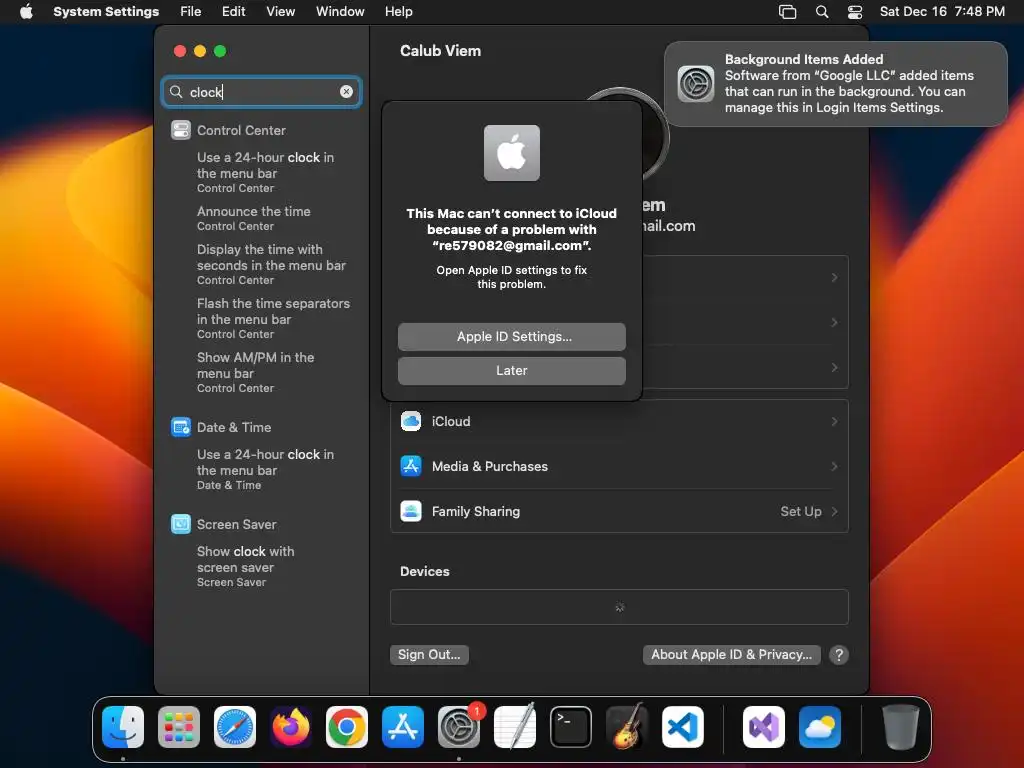
Task: Click the iCloud row icon
Action: point(411,421)
